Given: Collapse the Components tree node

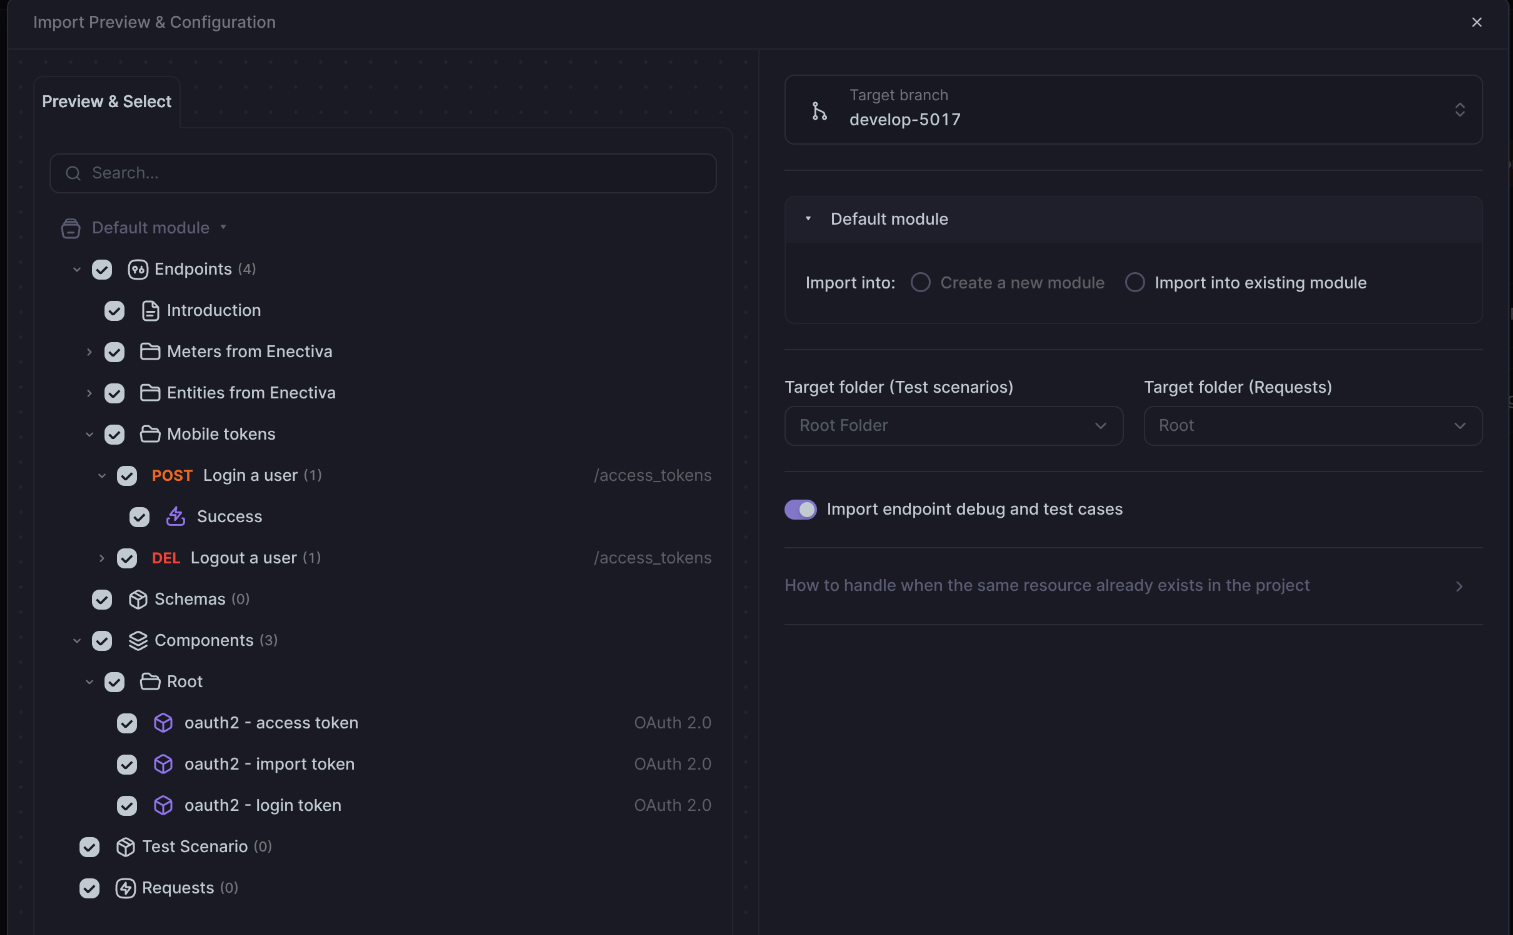Looking at the screenshot, I should coord(77,641).
